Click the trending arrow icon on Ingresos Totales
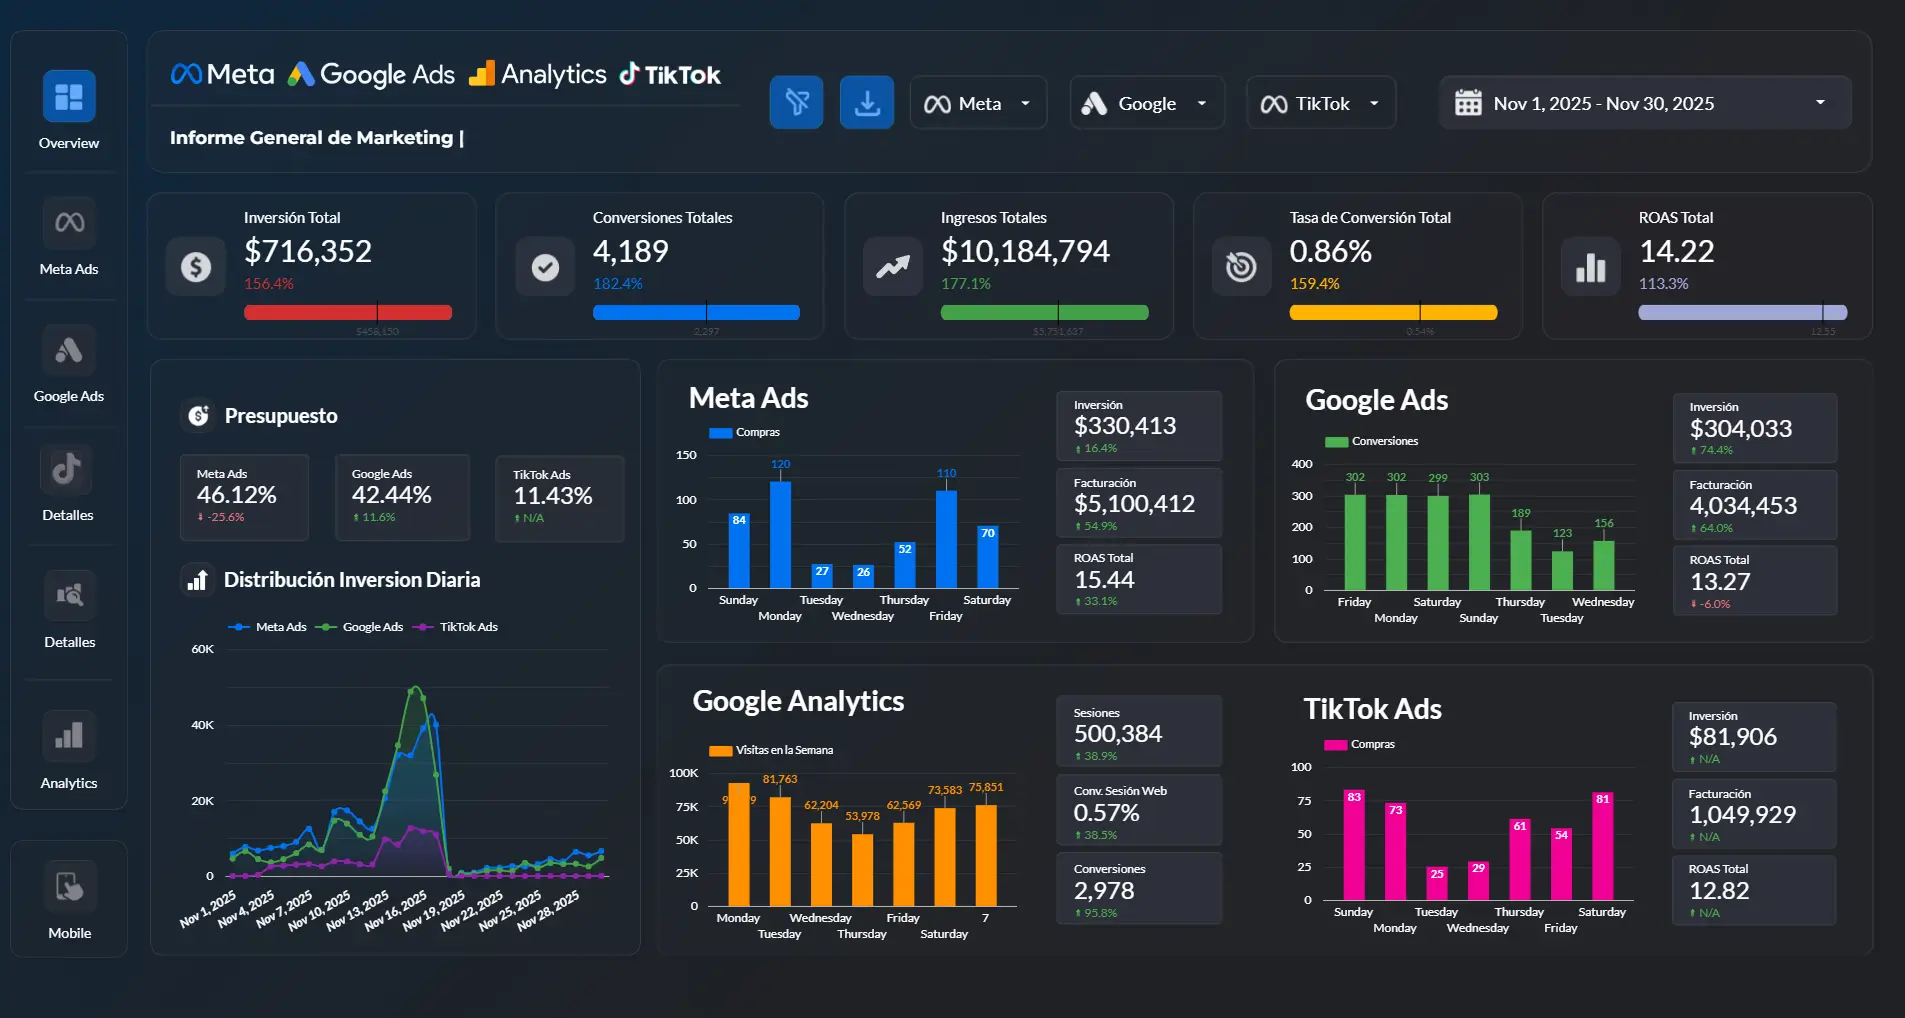The image size is (1905, 1018). click(x=893, y=266)
